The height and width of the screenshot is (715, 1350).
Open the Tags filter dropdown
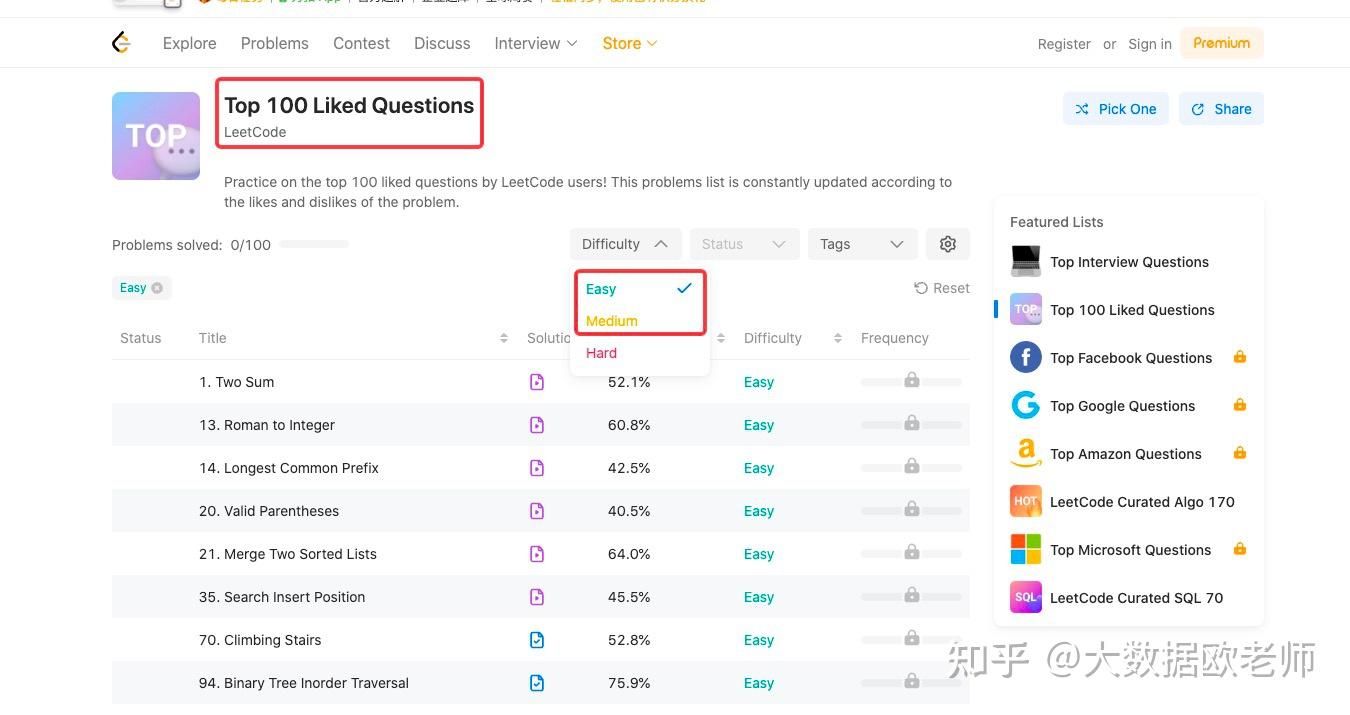862,243
